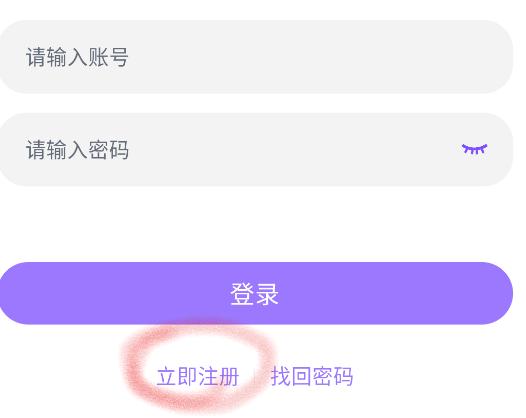Viewport: 526px width, 418px height.
Task: Place the cursor in the gray password box
Action: pyautogui.click(x=256, y=150)
